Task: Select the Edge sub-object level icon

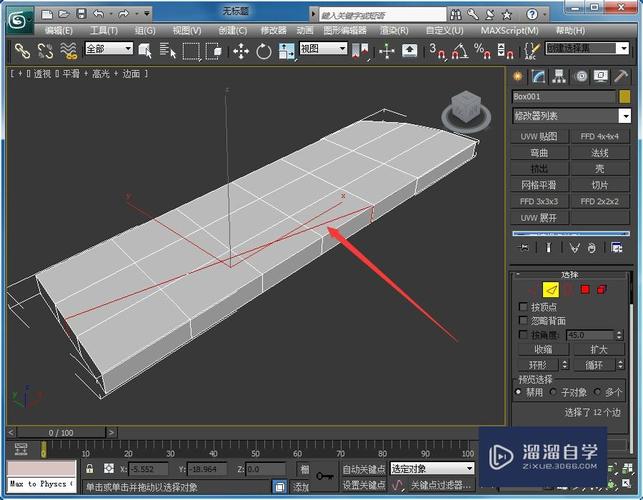Action: (549, 289)
